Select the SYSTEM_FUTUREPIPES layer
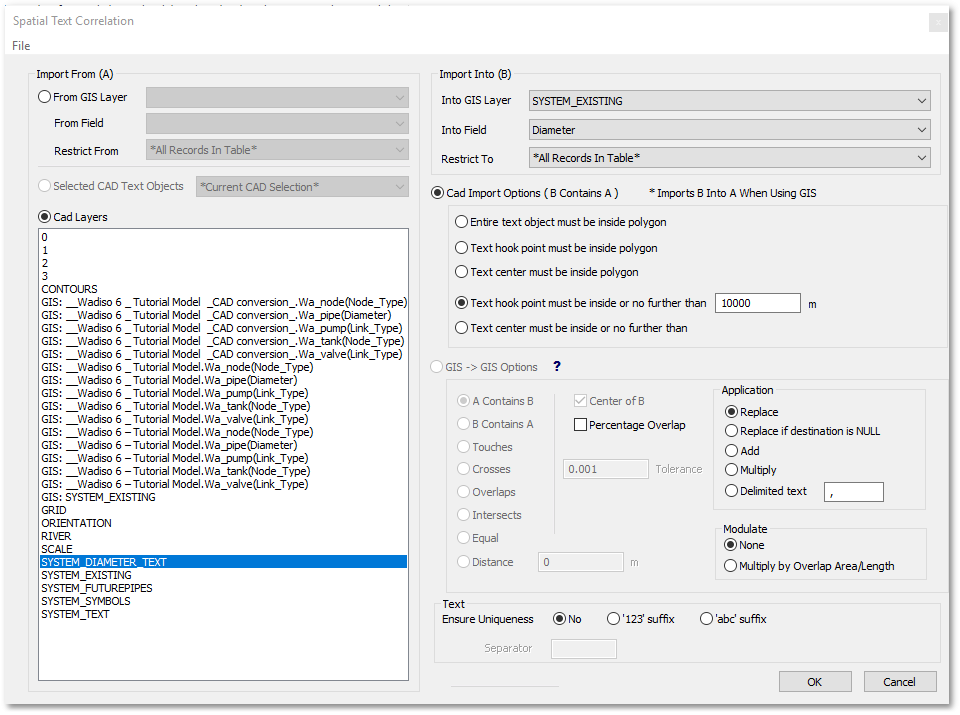The height and width of the screenshot is (715, 960). point(223,588)
